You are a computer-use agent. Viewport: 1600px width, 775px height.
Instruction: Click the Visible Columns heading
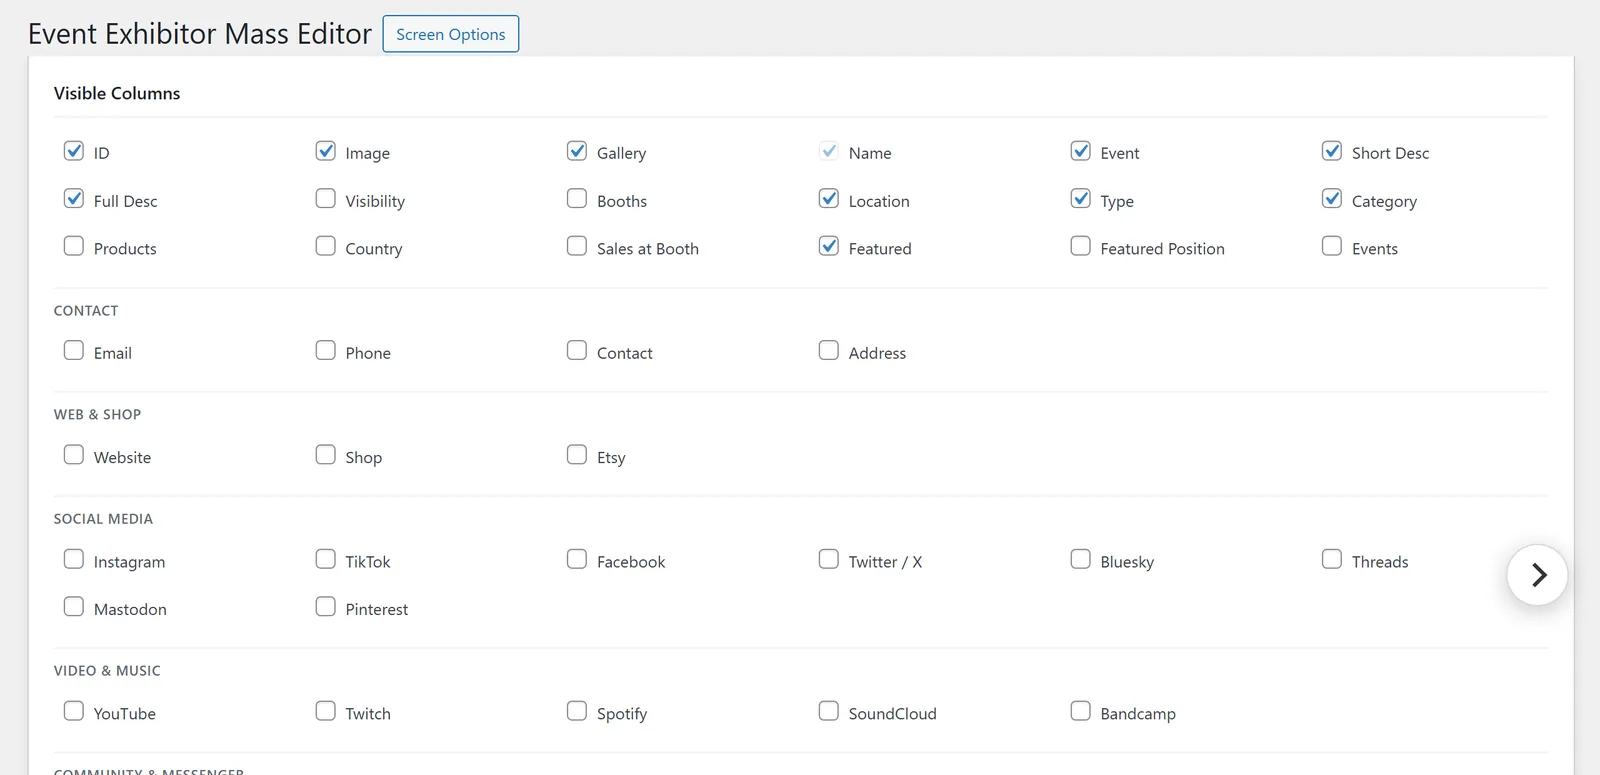(x=117, y=93)
